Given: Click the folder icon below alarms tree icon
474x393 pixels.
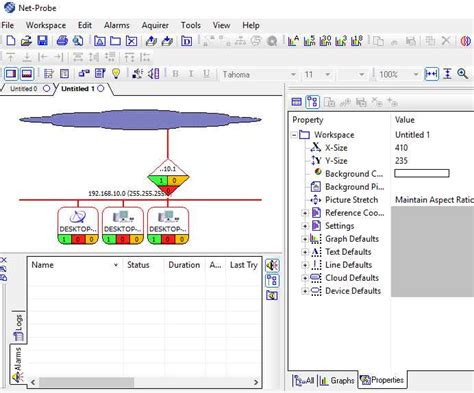Looking at the screenshot, I should [272, 295].
